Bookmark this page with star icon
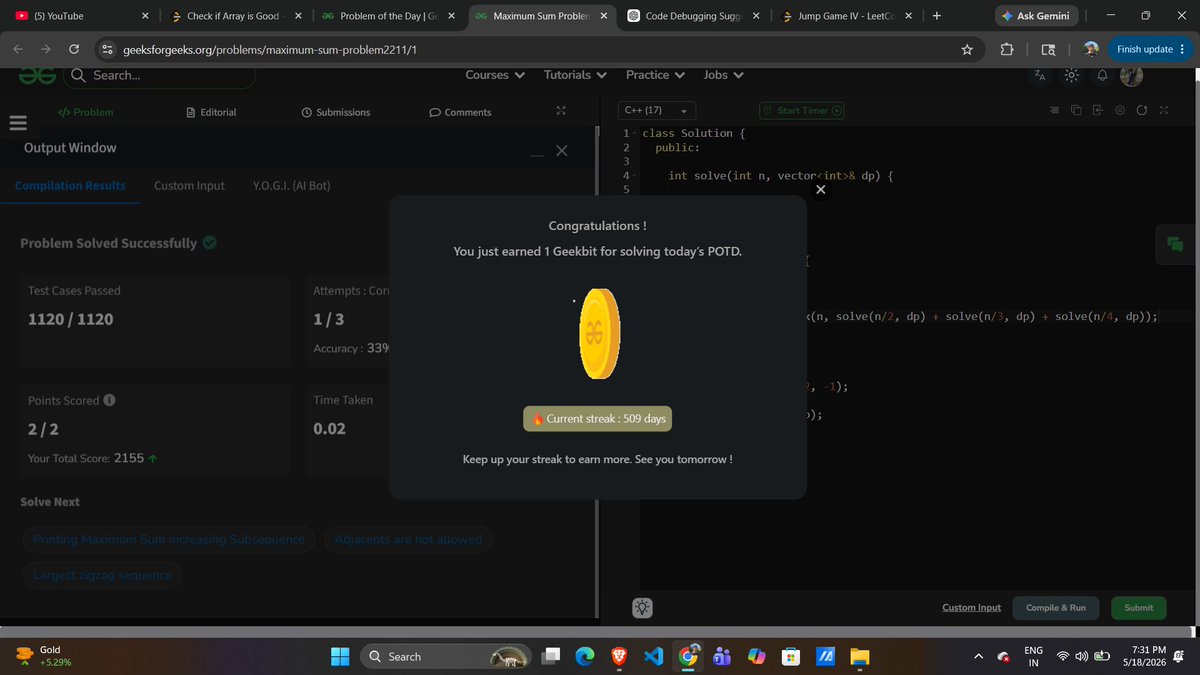Screen dimensions: 1200x675 [967, 49]
